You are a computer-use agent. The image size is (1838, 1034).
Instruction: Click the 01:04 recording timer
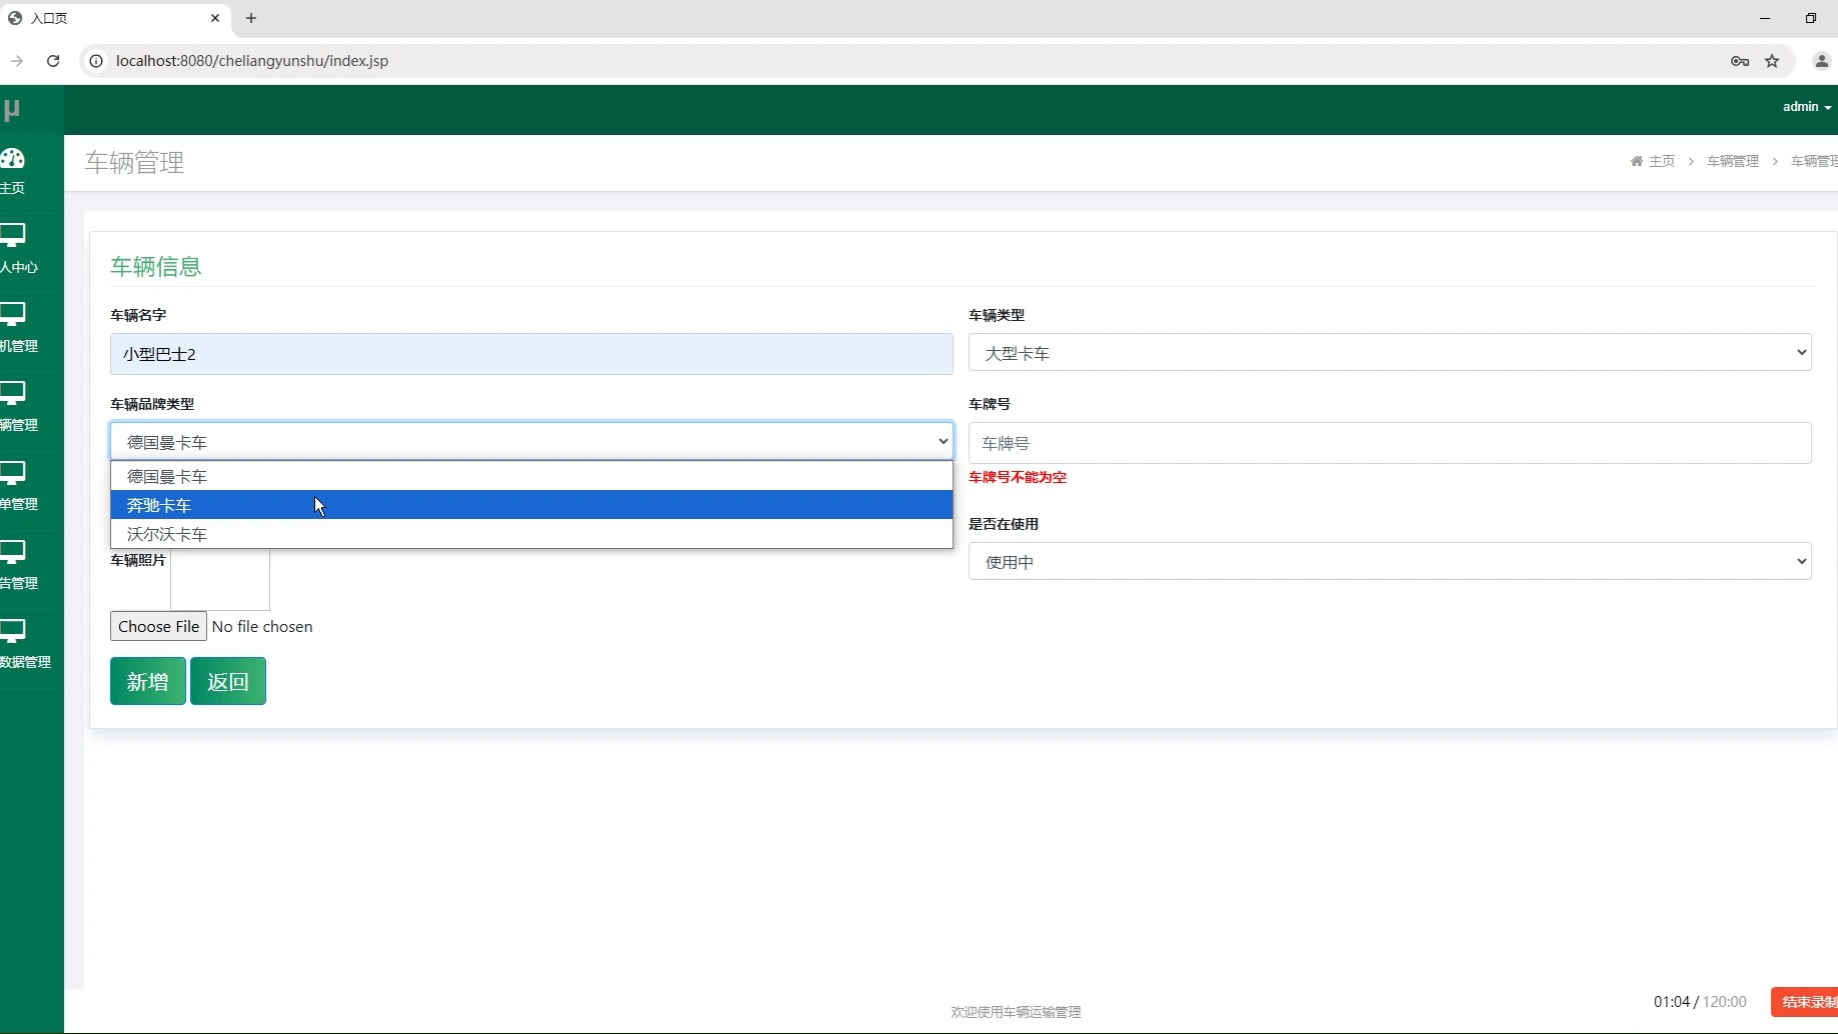coord(1671,1002)
